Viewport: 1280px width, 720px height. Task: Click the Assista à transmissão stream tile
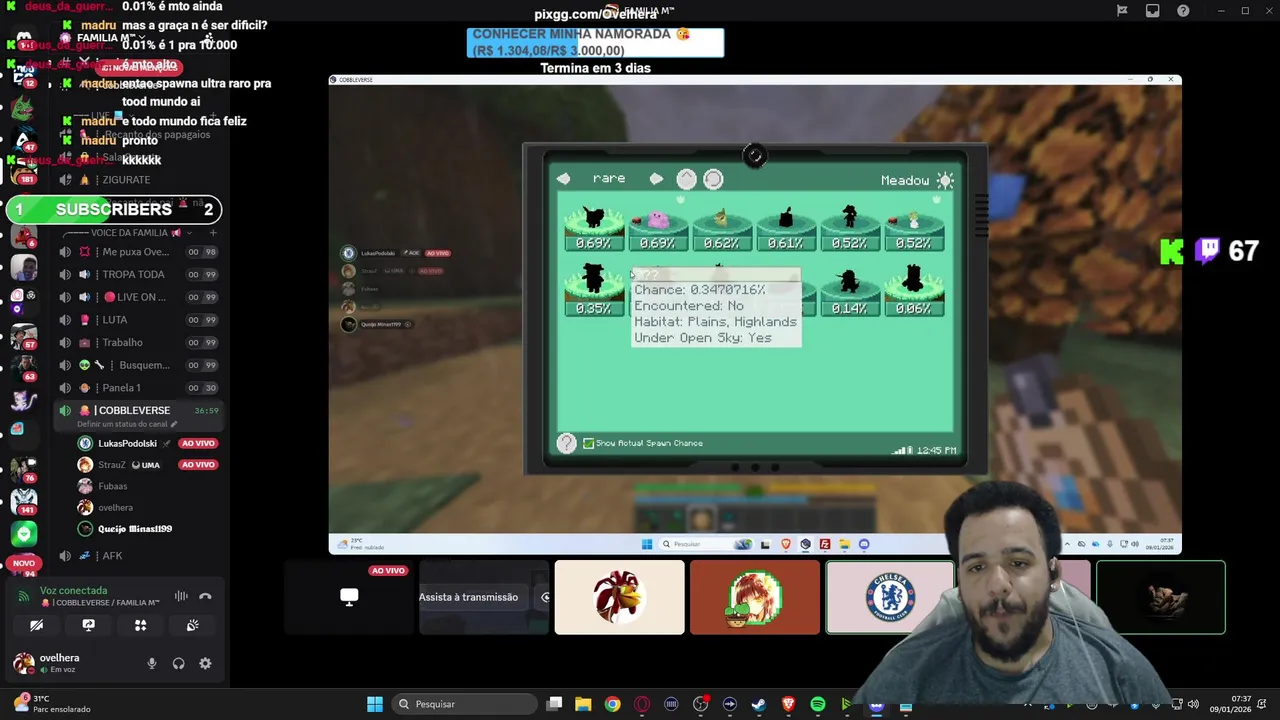point(484,597)
